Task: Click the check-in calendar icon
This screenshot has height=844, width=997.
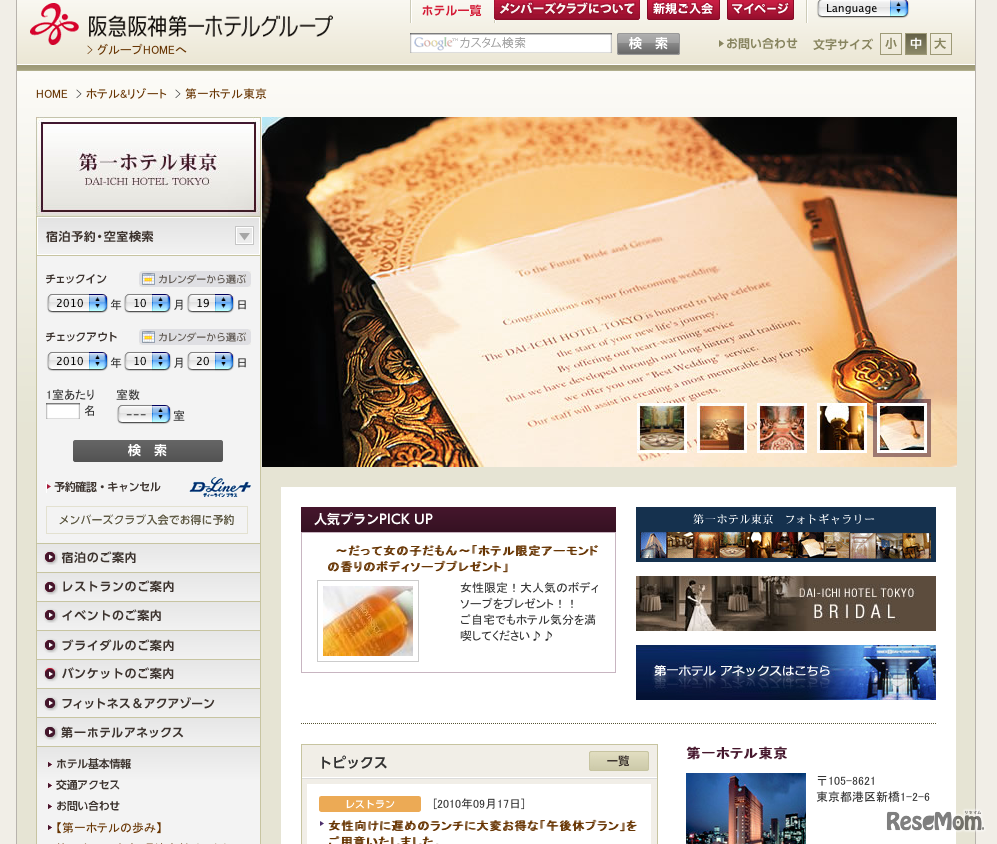Action: click(148, 279)
